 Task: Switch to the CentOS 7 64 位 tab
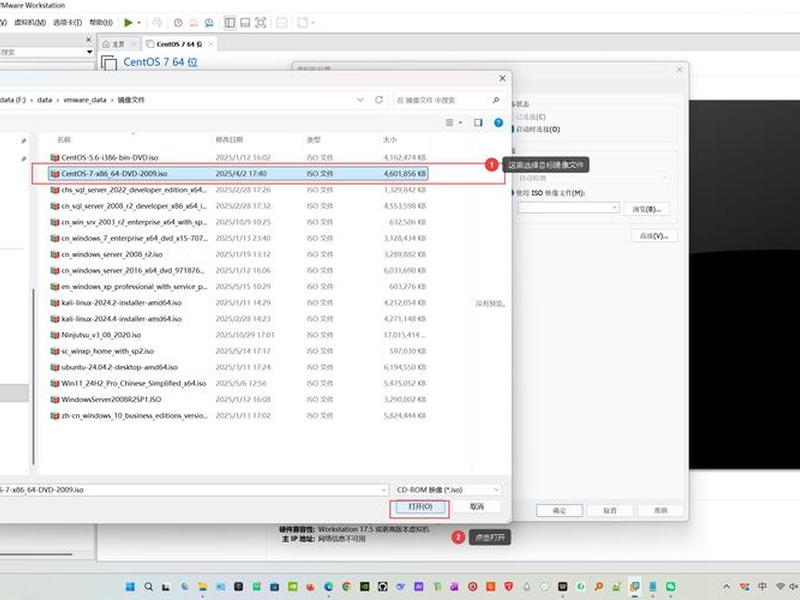[179, 44]
